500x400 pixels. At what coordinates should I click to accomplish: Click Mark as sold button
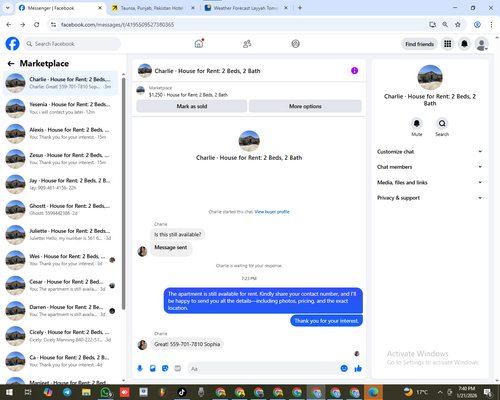[x=192, y=106]
